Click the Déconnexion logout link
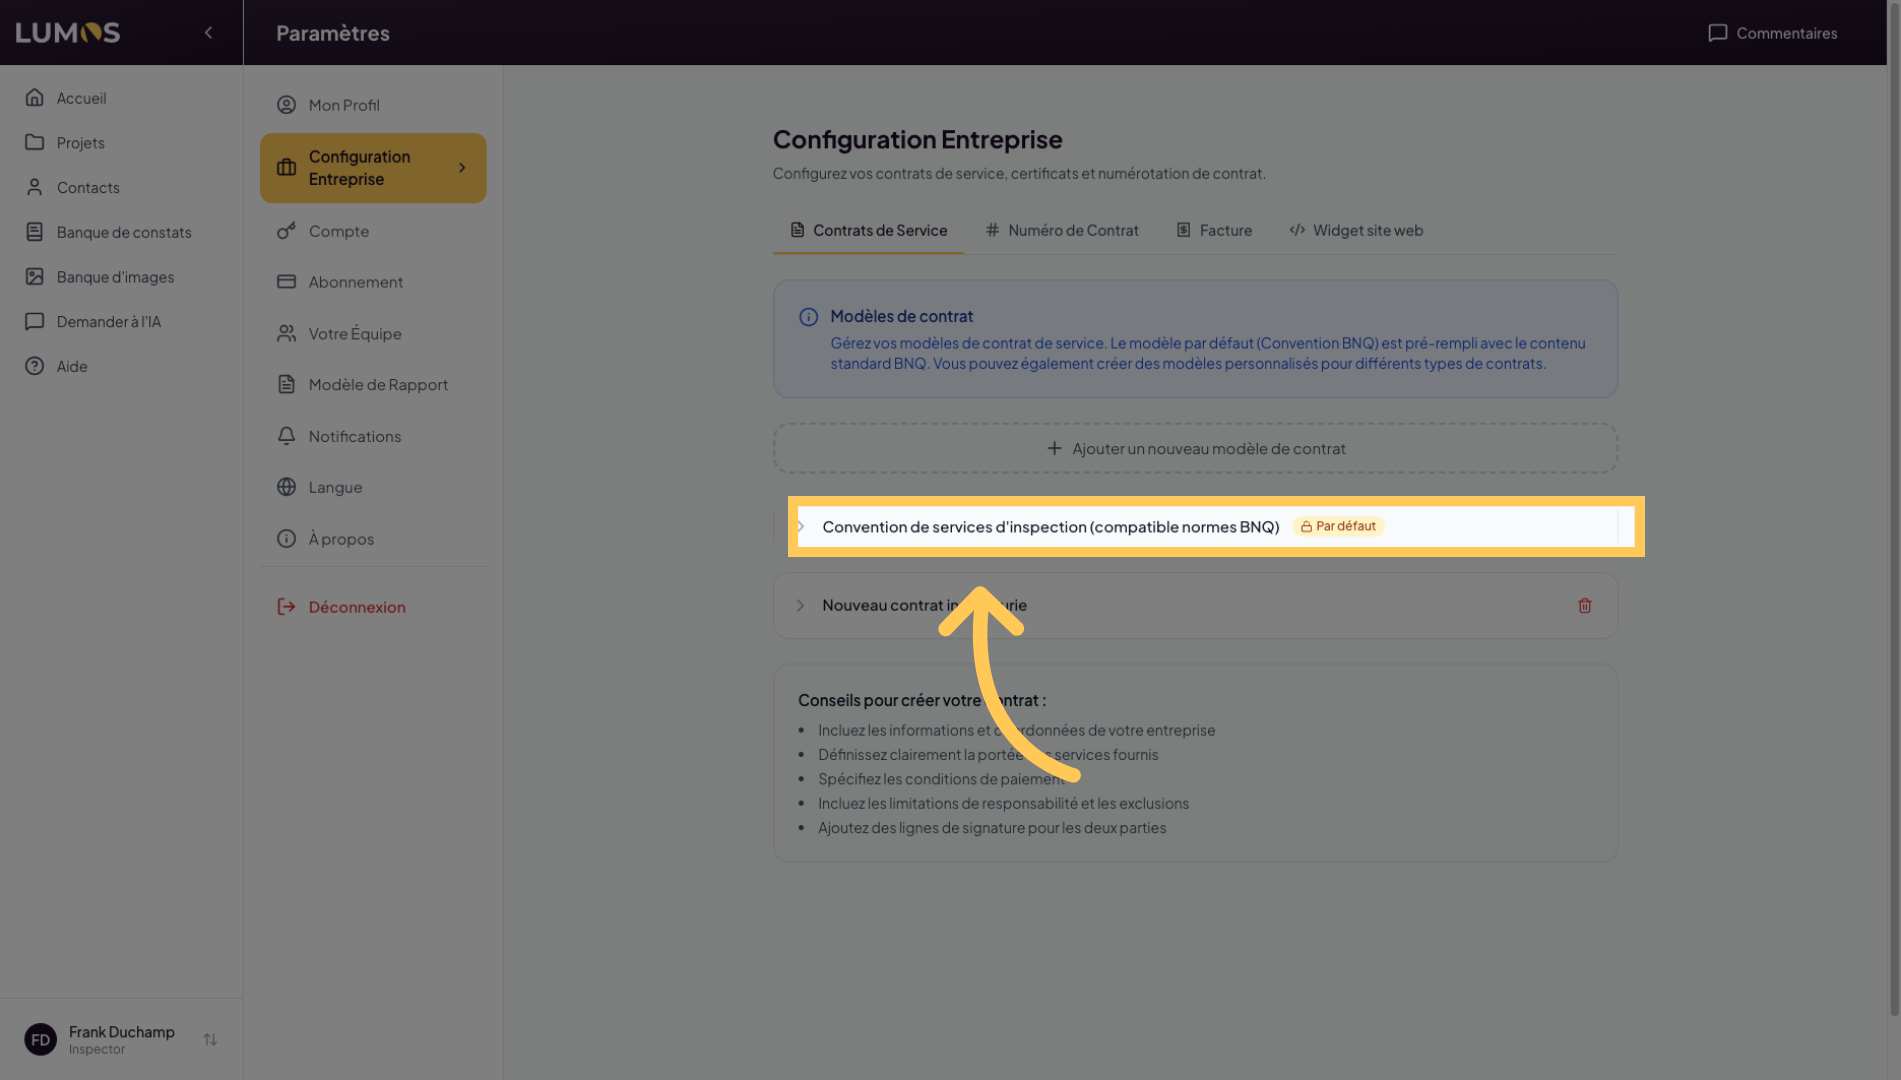The image size is (1901, 1080). click(356, 607)
